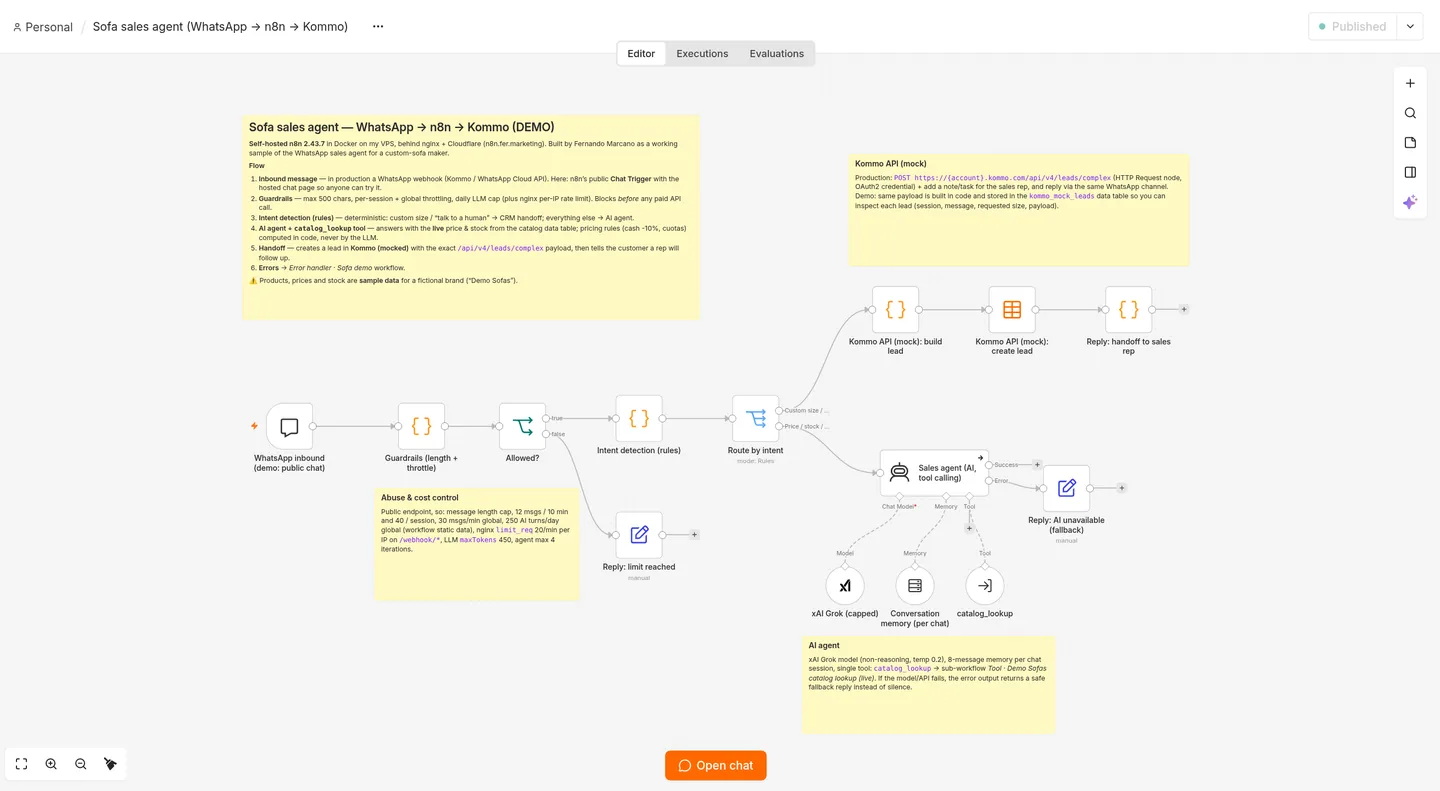Add a node with the plus icon
Viewport: 1440px width, 791px height.
pyautogui.click(x=1410, y=84)
